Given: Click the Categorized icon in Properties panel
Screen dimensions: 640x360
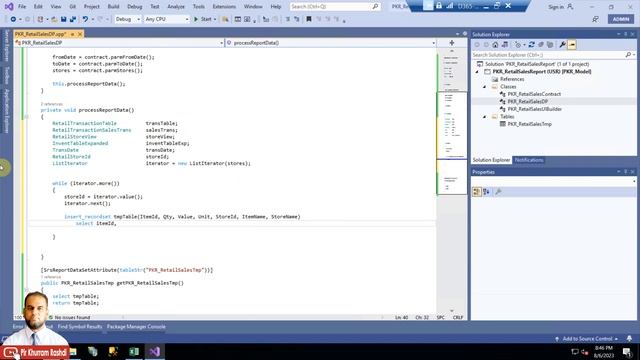Looking at the screenshot, I should 476,192.
